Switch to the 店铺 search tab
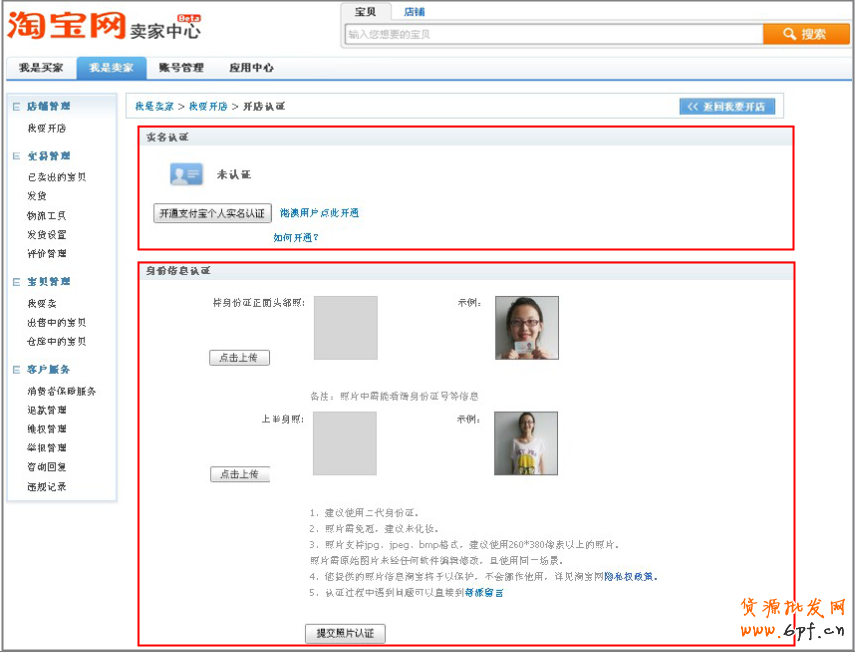 [x=414, y=11]
